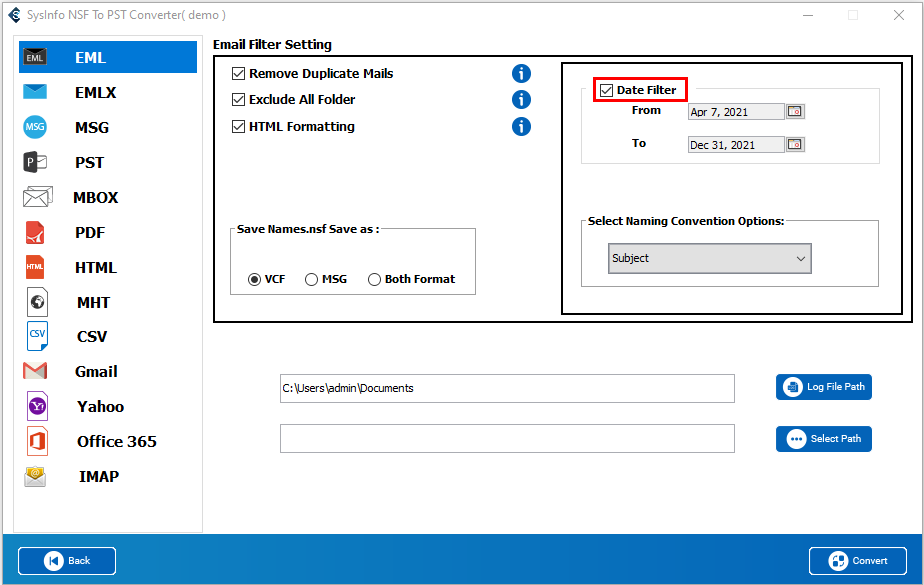Viewport: 924px width, 585px height.
Task: Pick the Office 365 icon in the sidebar
Action: (x=35, y=441)
